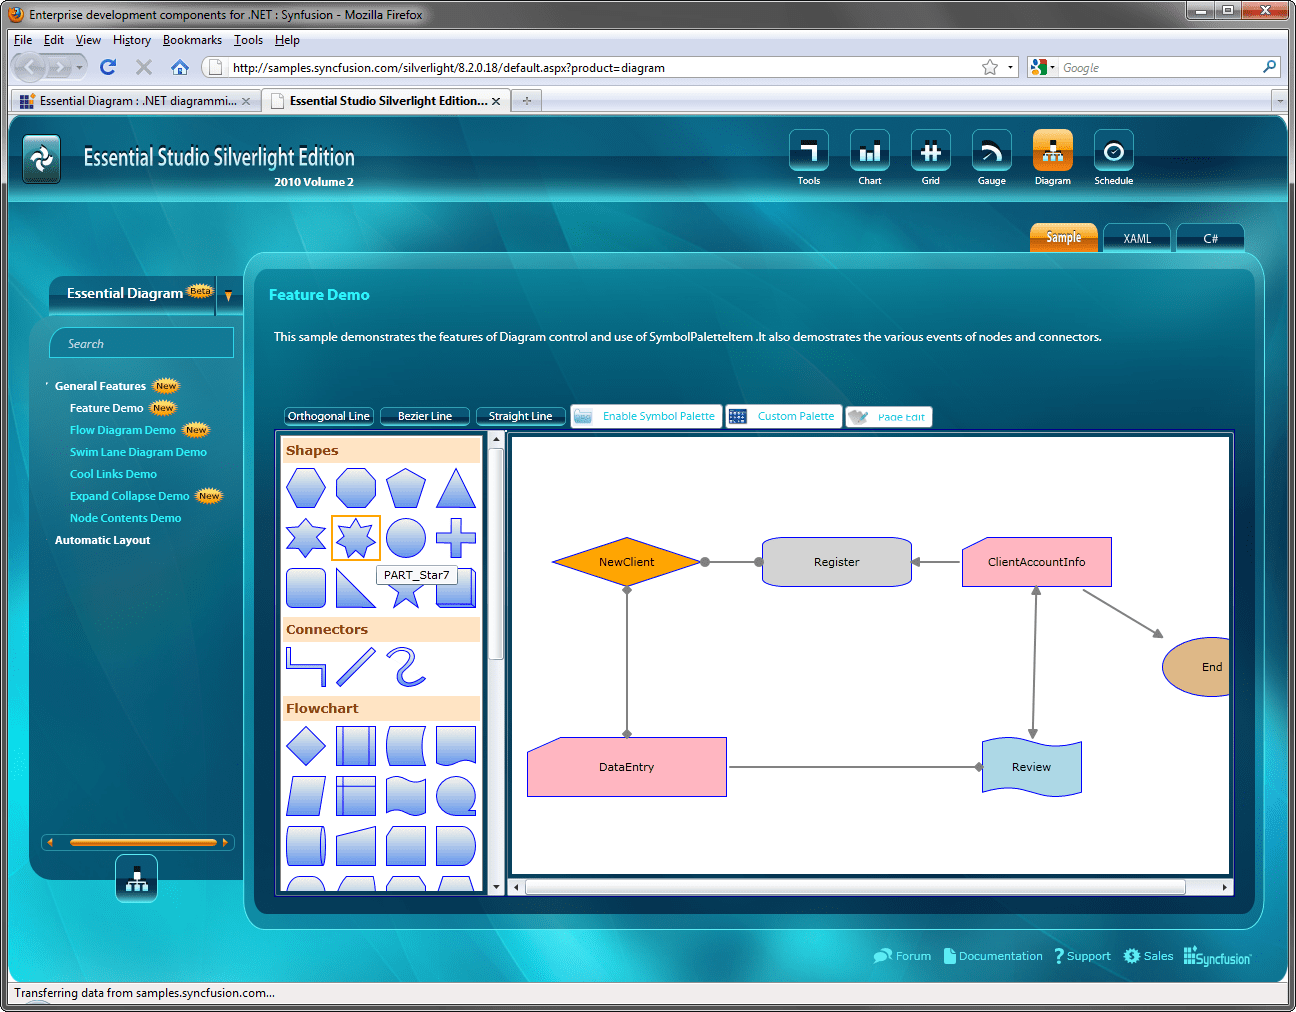Click inside the Search box

coord(141,343)
